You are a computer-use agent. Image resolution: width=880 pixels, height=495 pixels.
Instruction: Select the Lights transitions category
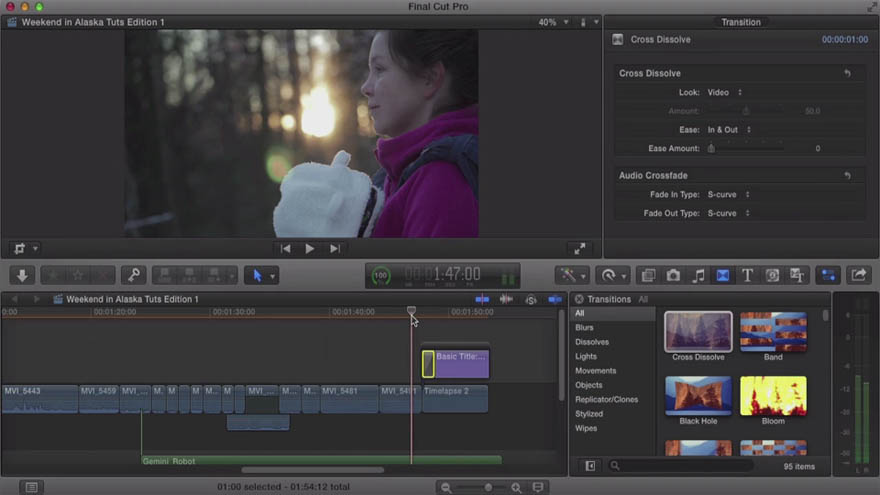coord(613,356)
